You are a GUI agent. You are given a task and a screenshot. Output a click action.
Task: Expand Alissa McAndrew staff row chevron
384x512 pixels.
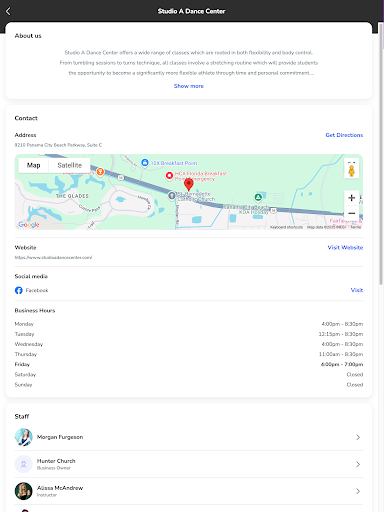click(358, 491)
